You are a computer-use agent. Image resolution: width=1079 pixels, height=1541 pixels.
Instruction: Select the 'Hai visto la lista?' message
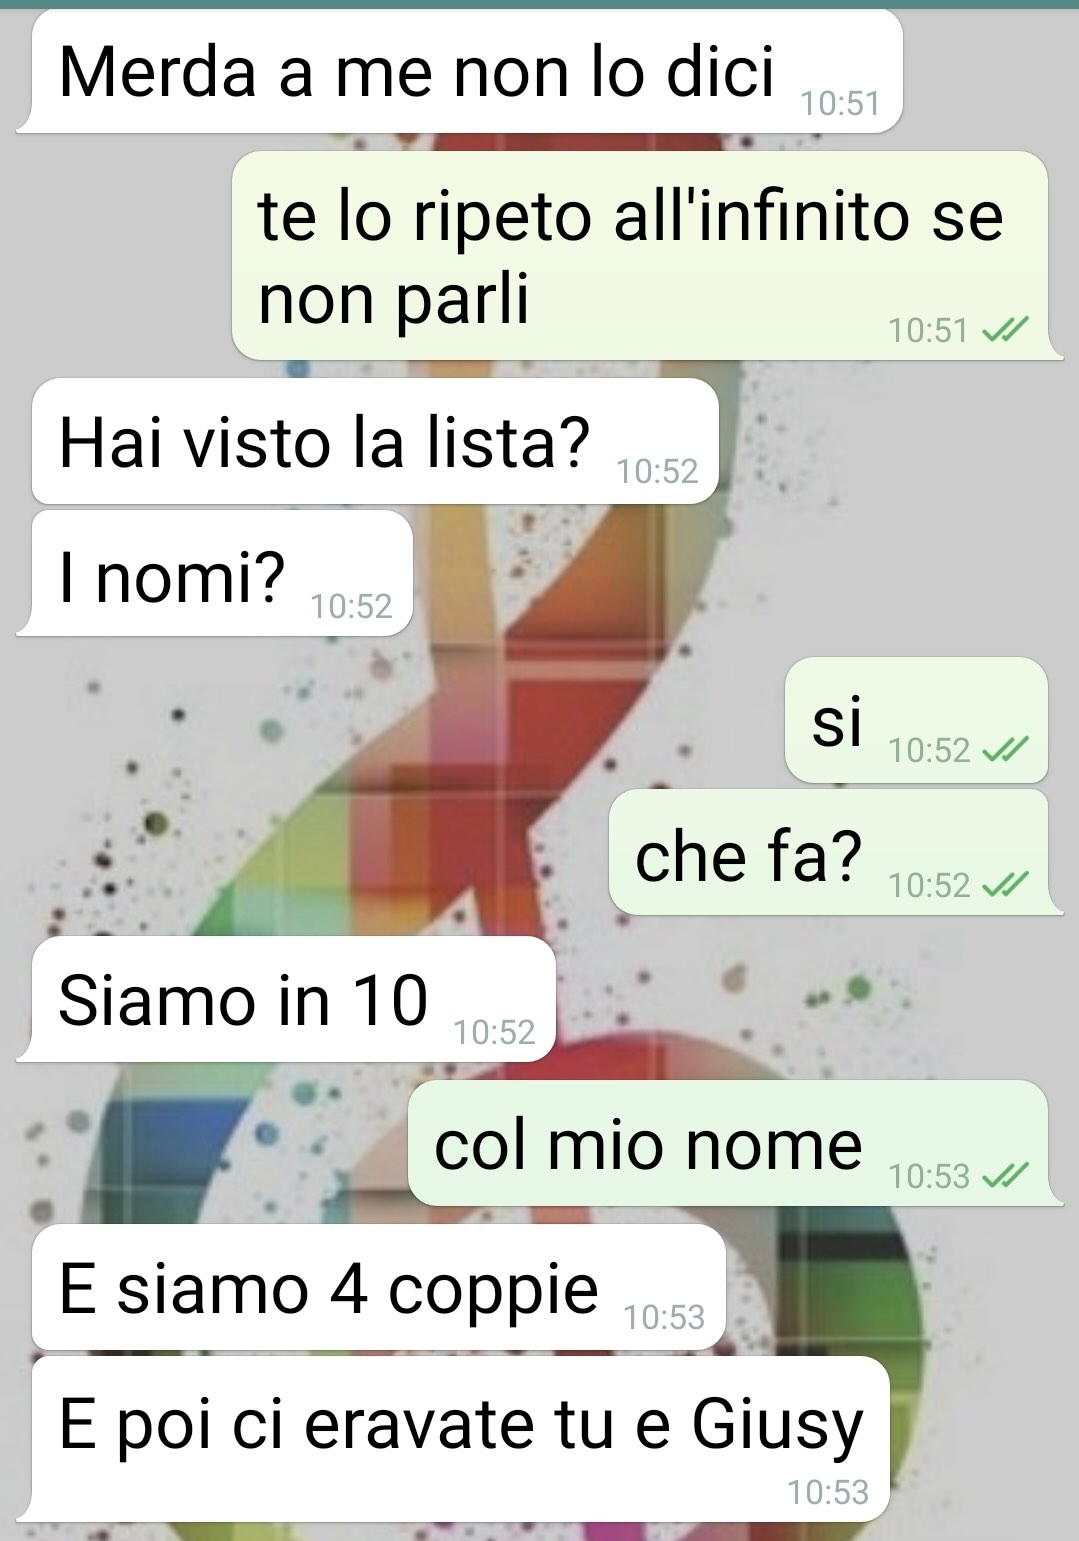pyautogui.click(x=375, y=441)
